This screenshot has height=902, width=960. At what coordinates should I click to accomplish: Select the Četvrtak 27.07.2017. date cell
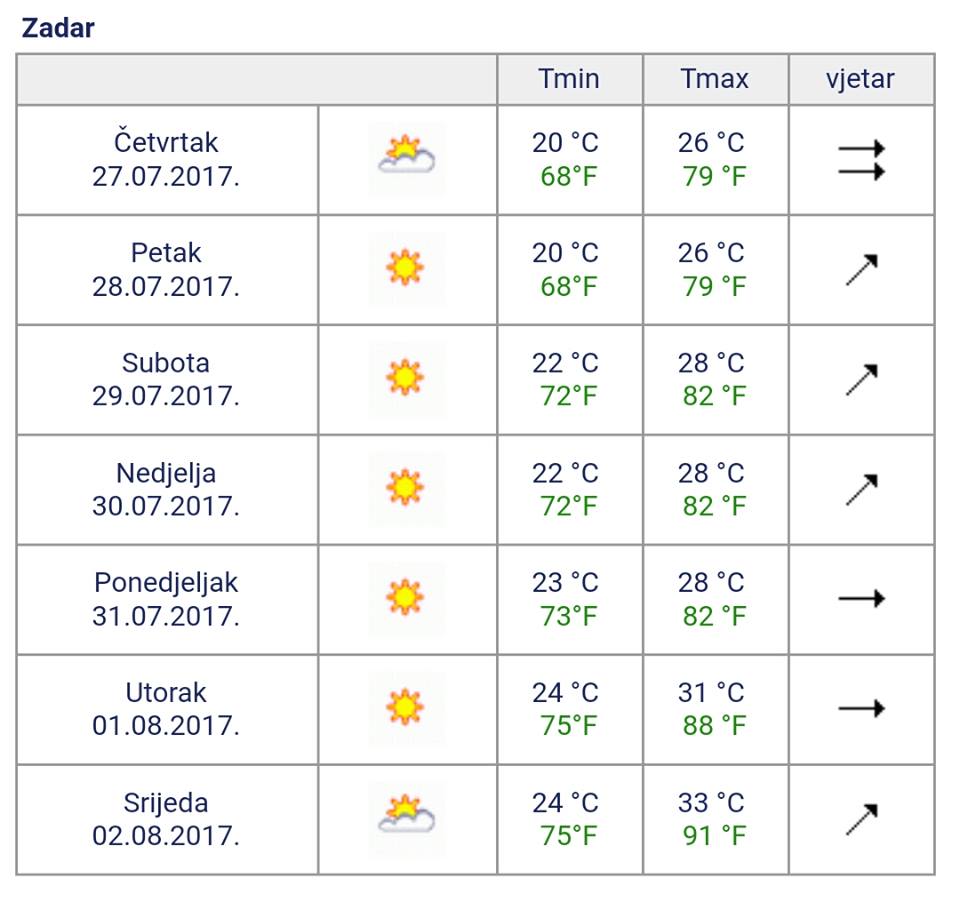point(166,159)
